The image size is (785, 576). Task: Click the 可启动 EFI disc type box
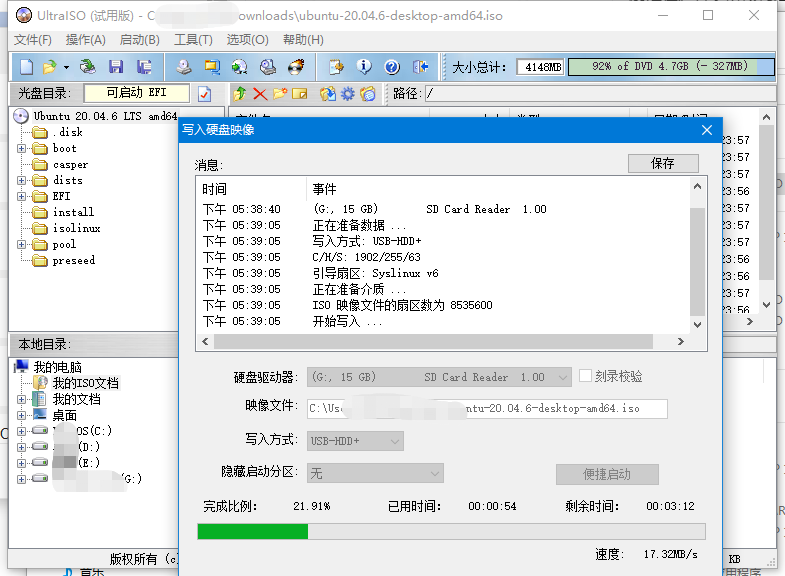pyautogui.click(x=137, y=93)
